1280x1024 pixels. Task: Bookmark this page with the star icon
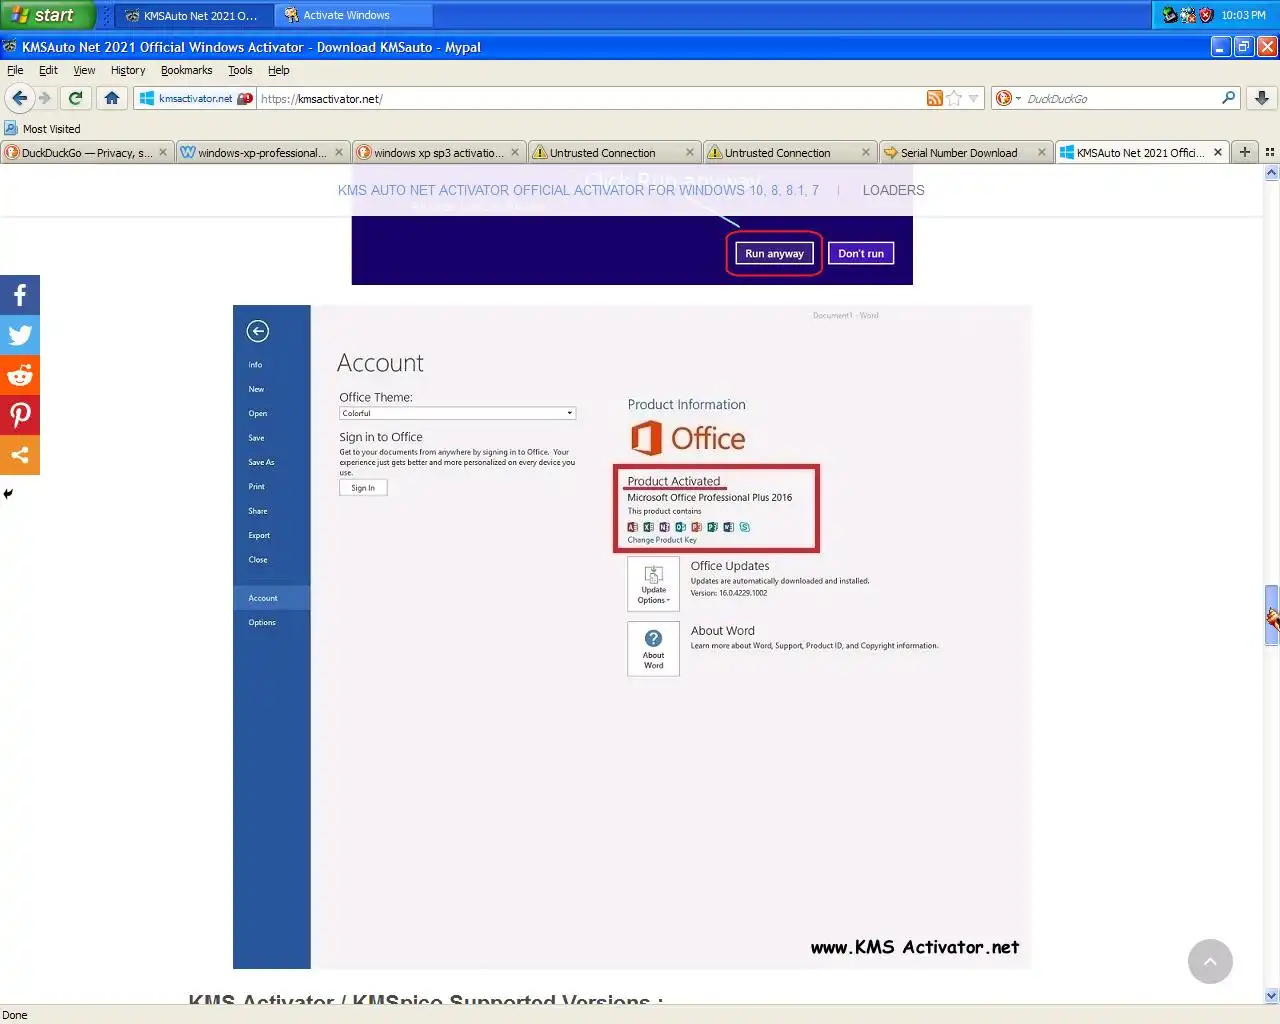(x=954, y=98)
